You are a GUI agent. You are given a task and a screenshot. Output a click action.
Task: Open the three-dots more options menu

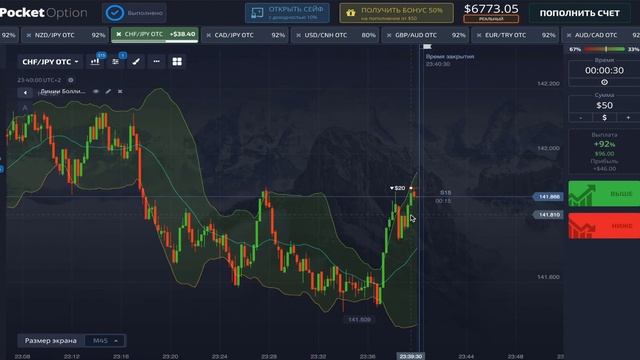coord(156,62)
